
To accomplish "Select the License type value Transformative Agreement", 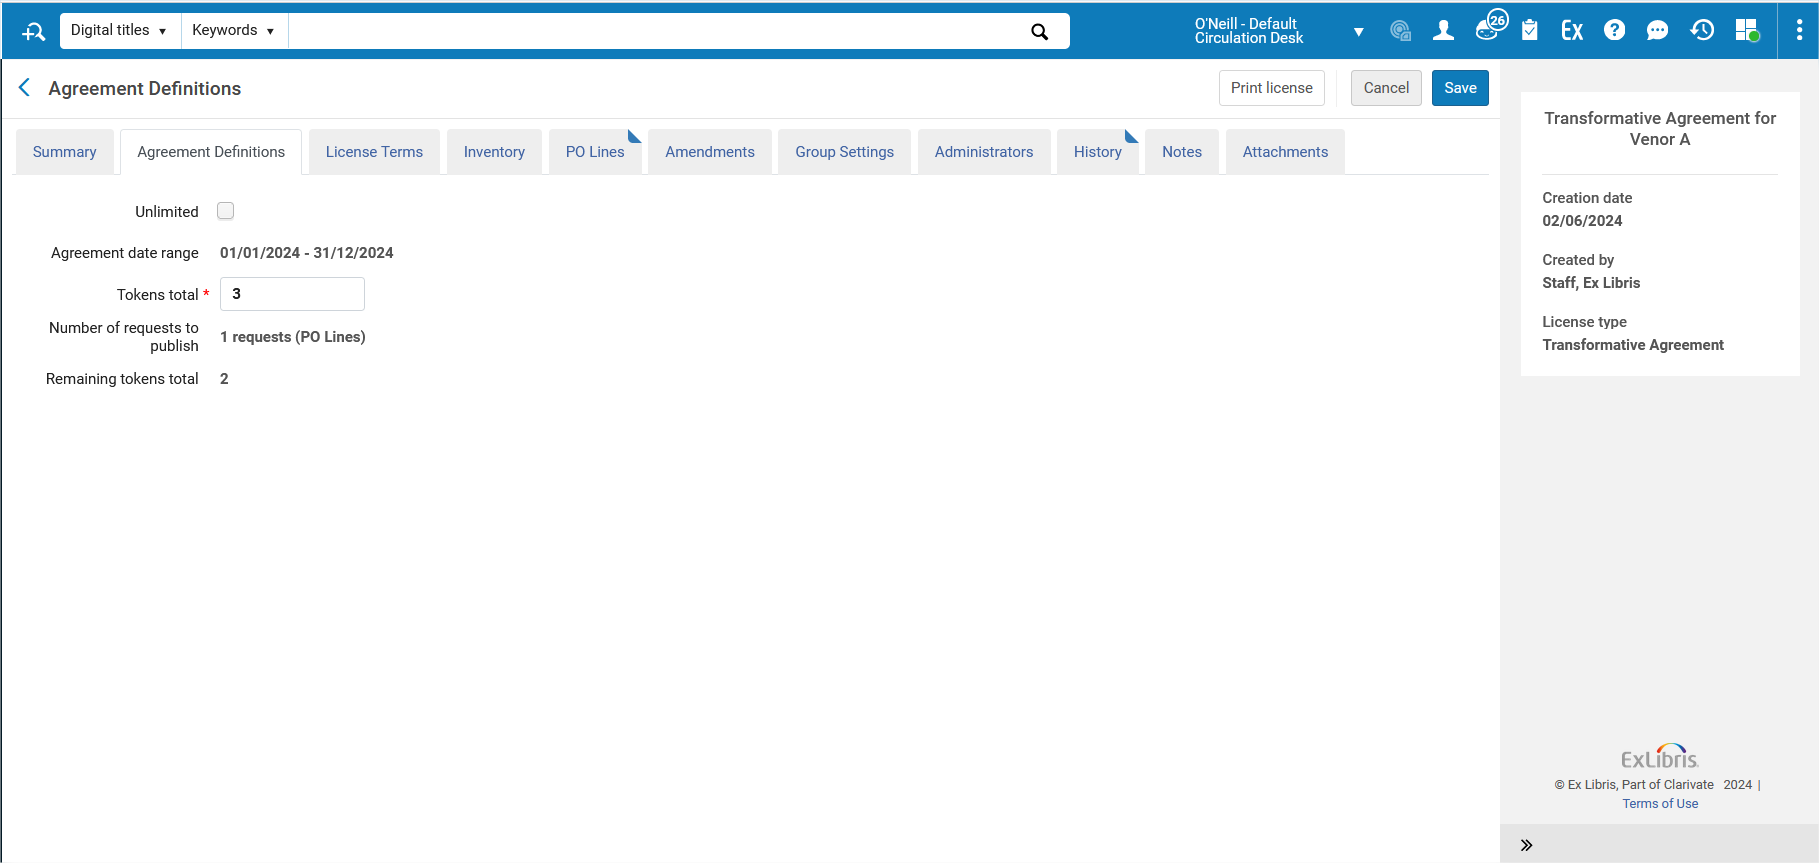I will pos(1633,345).
